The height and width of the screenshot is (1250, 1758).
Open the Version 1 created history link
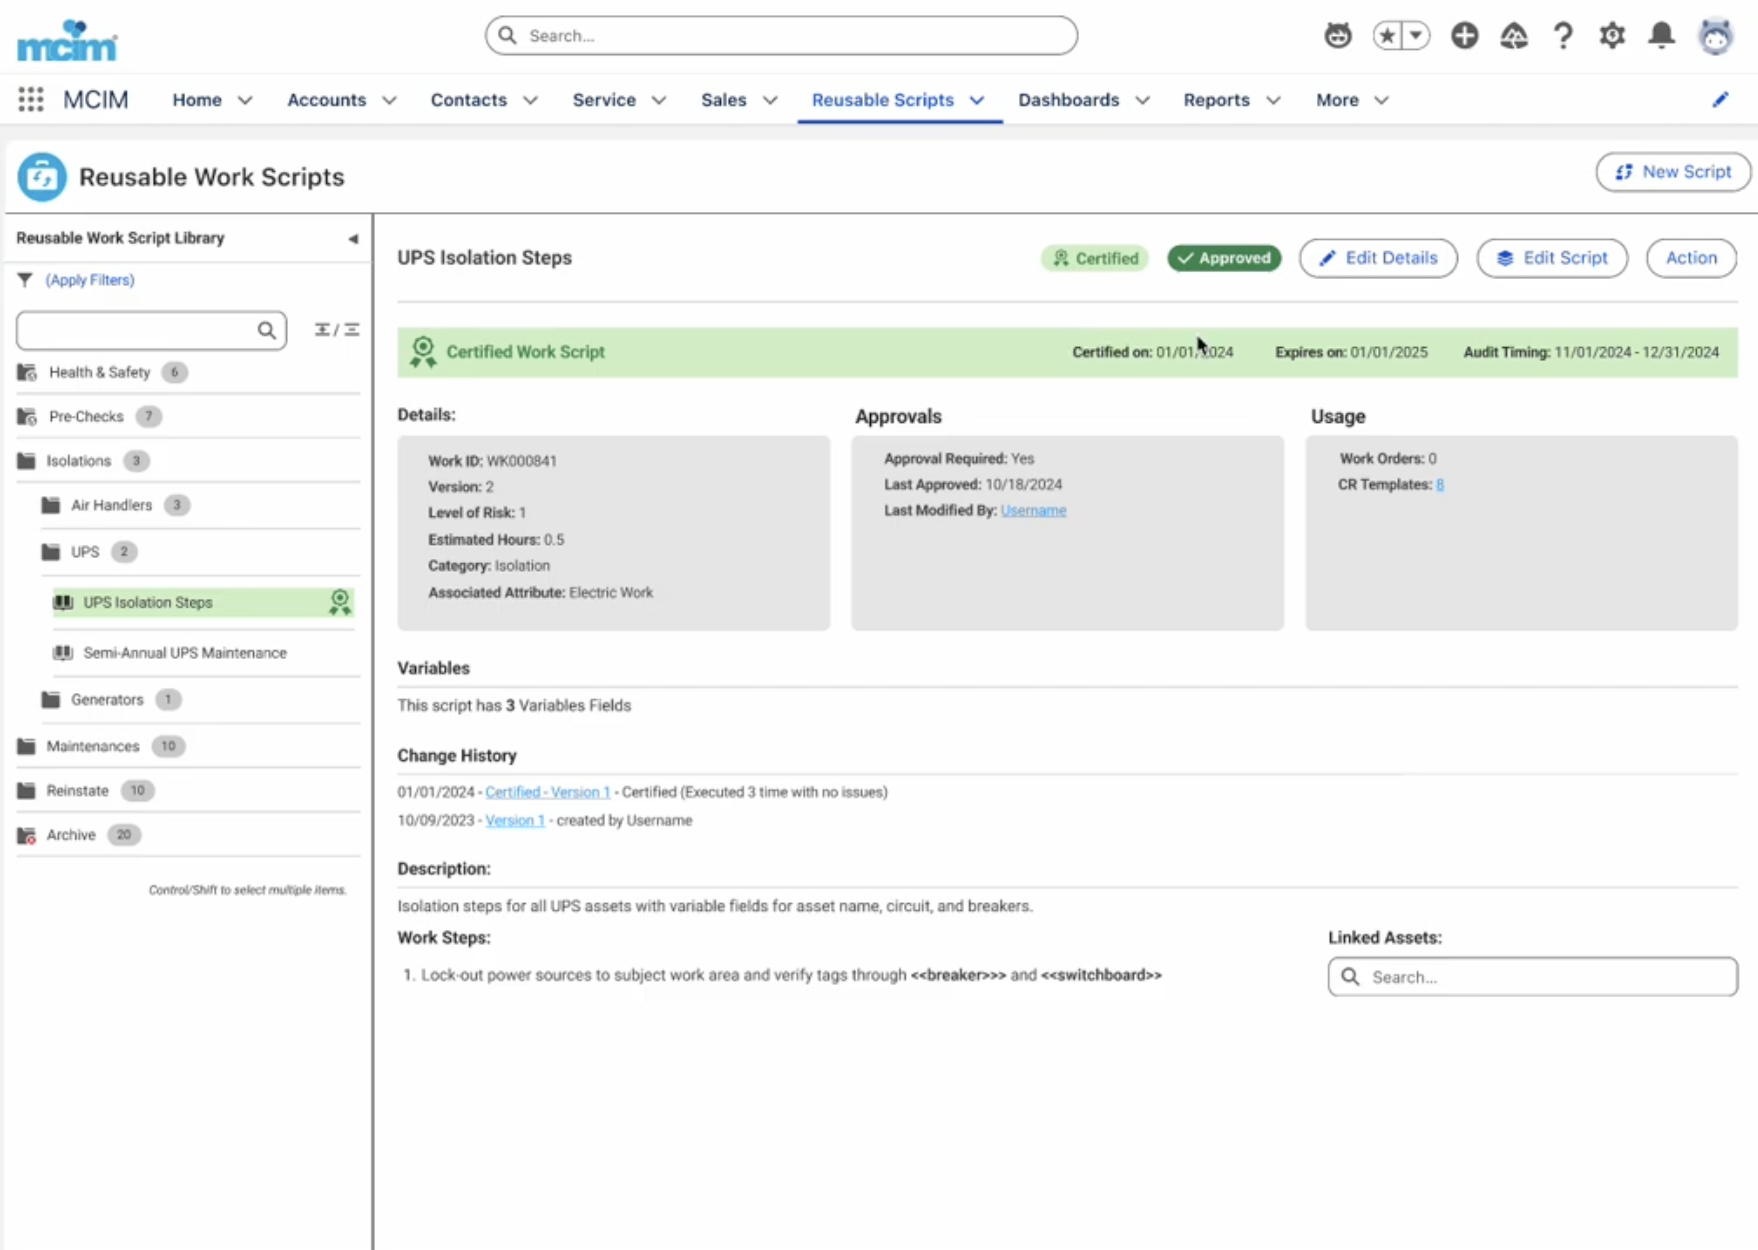[515, 821]
